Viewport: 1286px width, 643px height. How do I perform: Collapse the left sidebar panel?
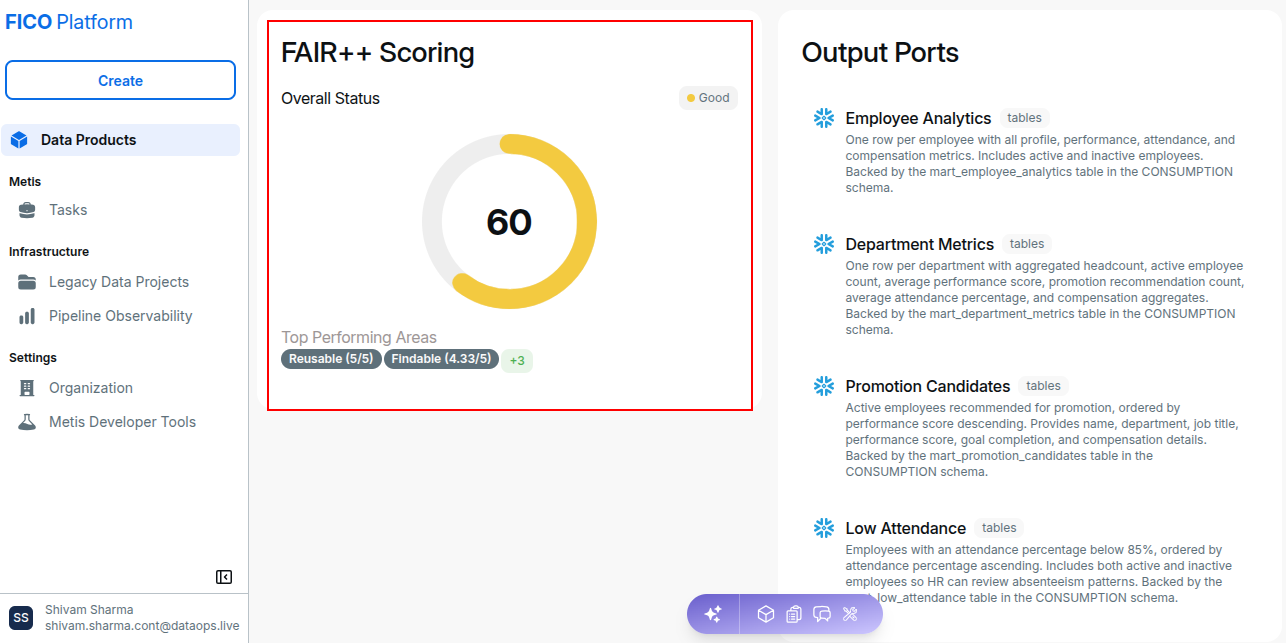pyautogui.click(x=224, y=577)
